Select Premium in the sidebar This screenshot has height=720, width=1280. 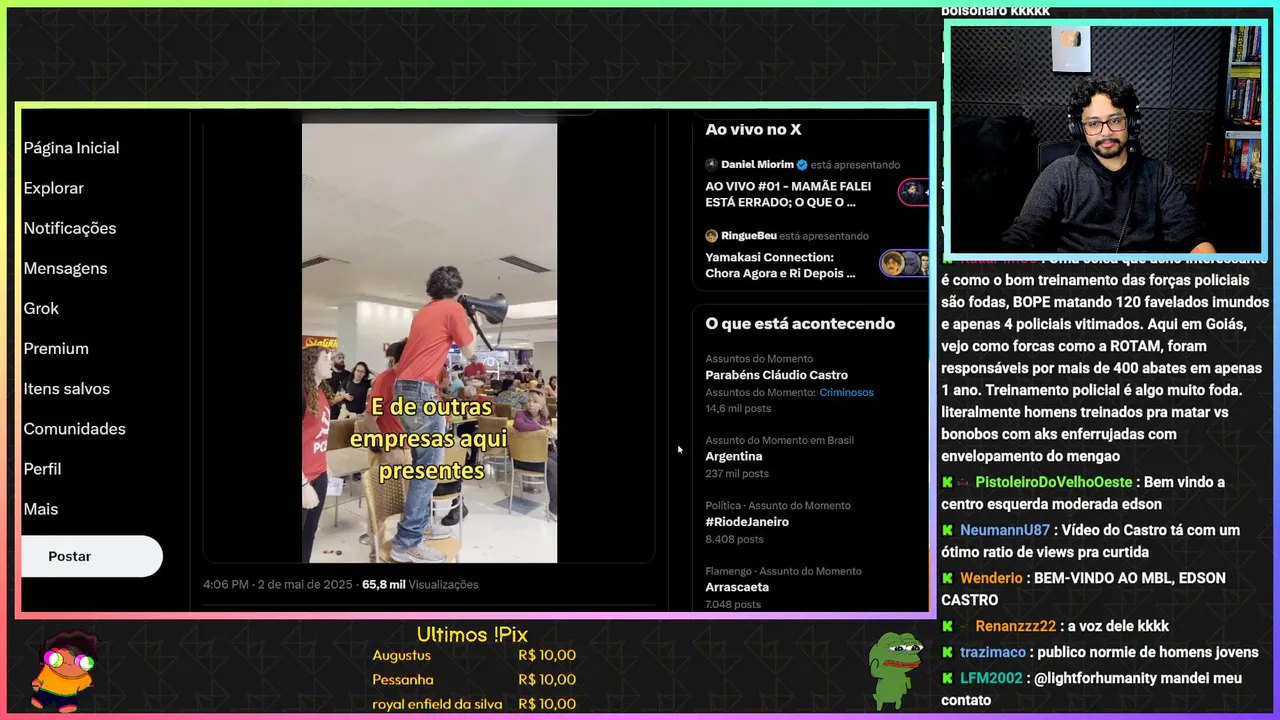pos(56,348)
